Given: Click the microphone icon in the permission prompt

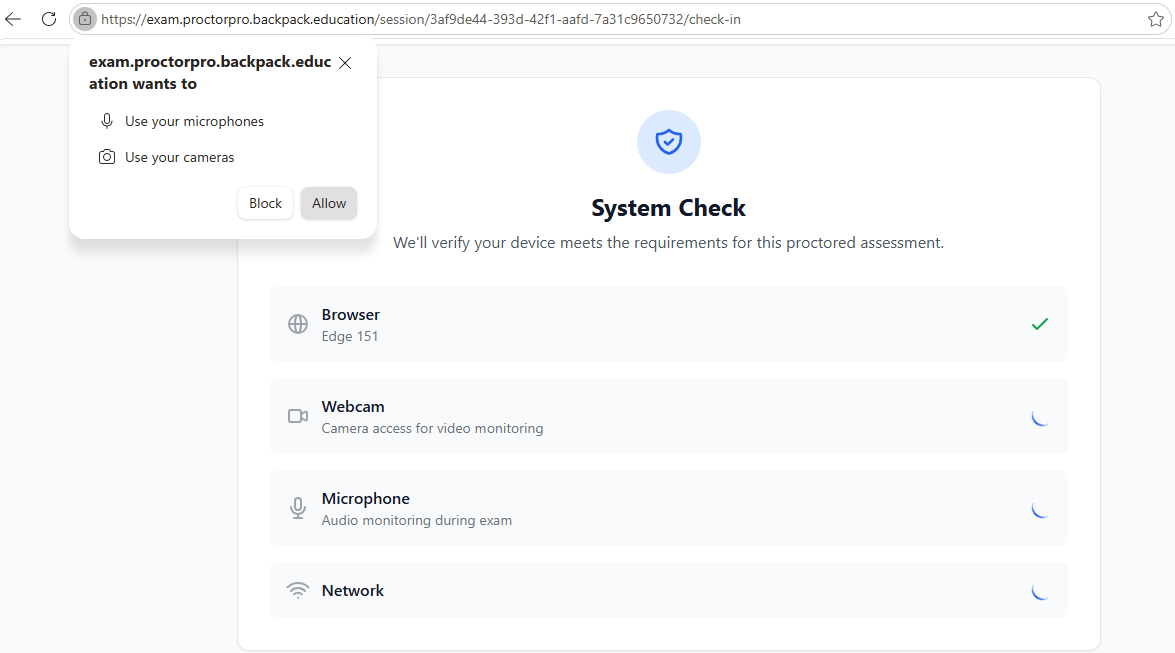Looking at the screenshot, I should point(107,121).
